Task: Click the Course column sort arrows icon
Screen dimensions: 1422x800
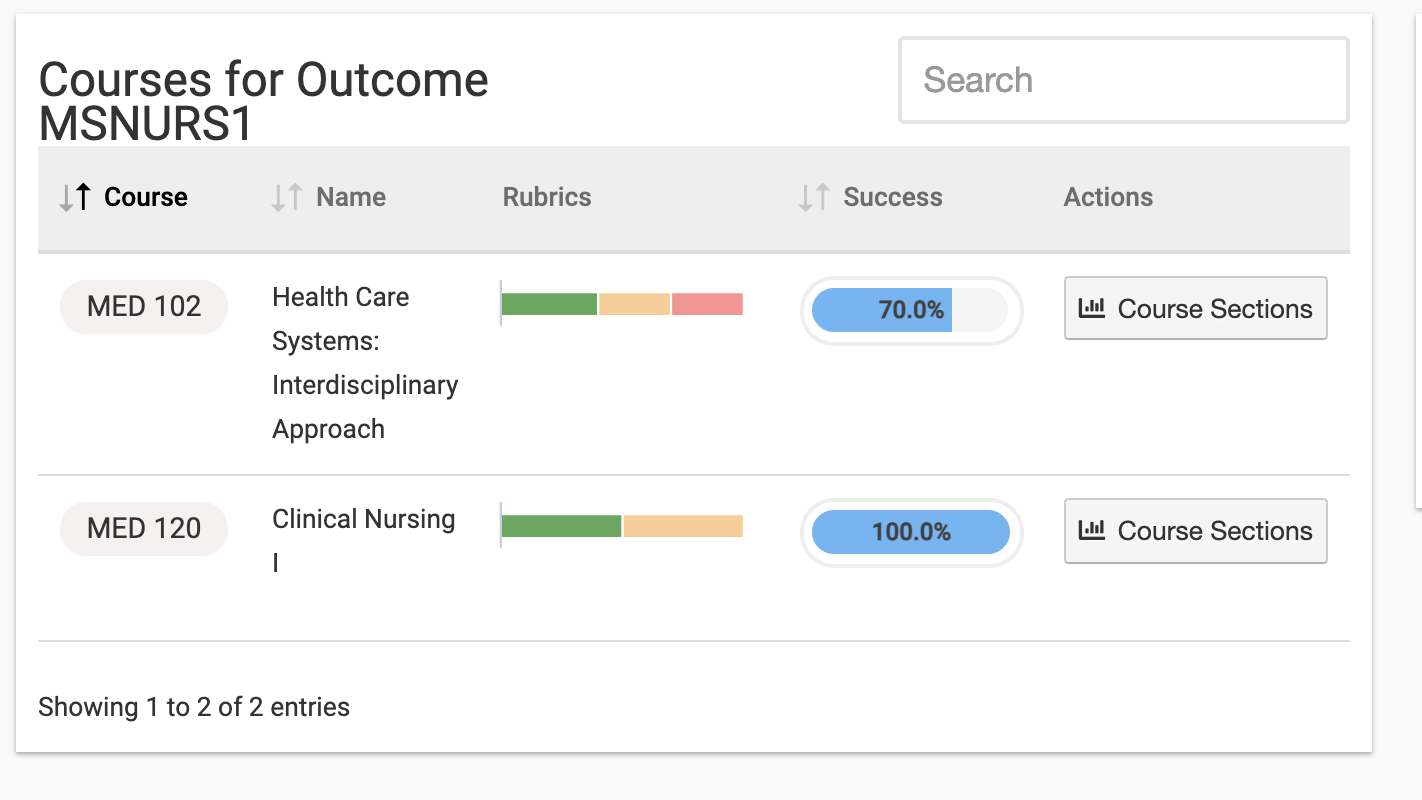Action: 75,198
